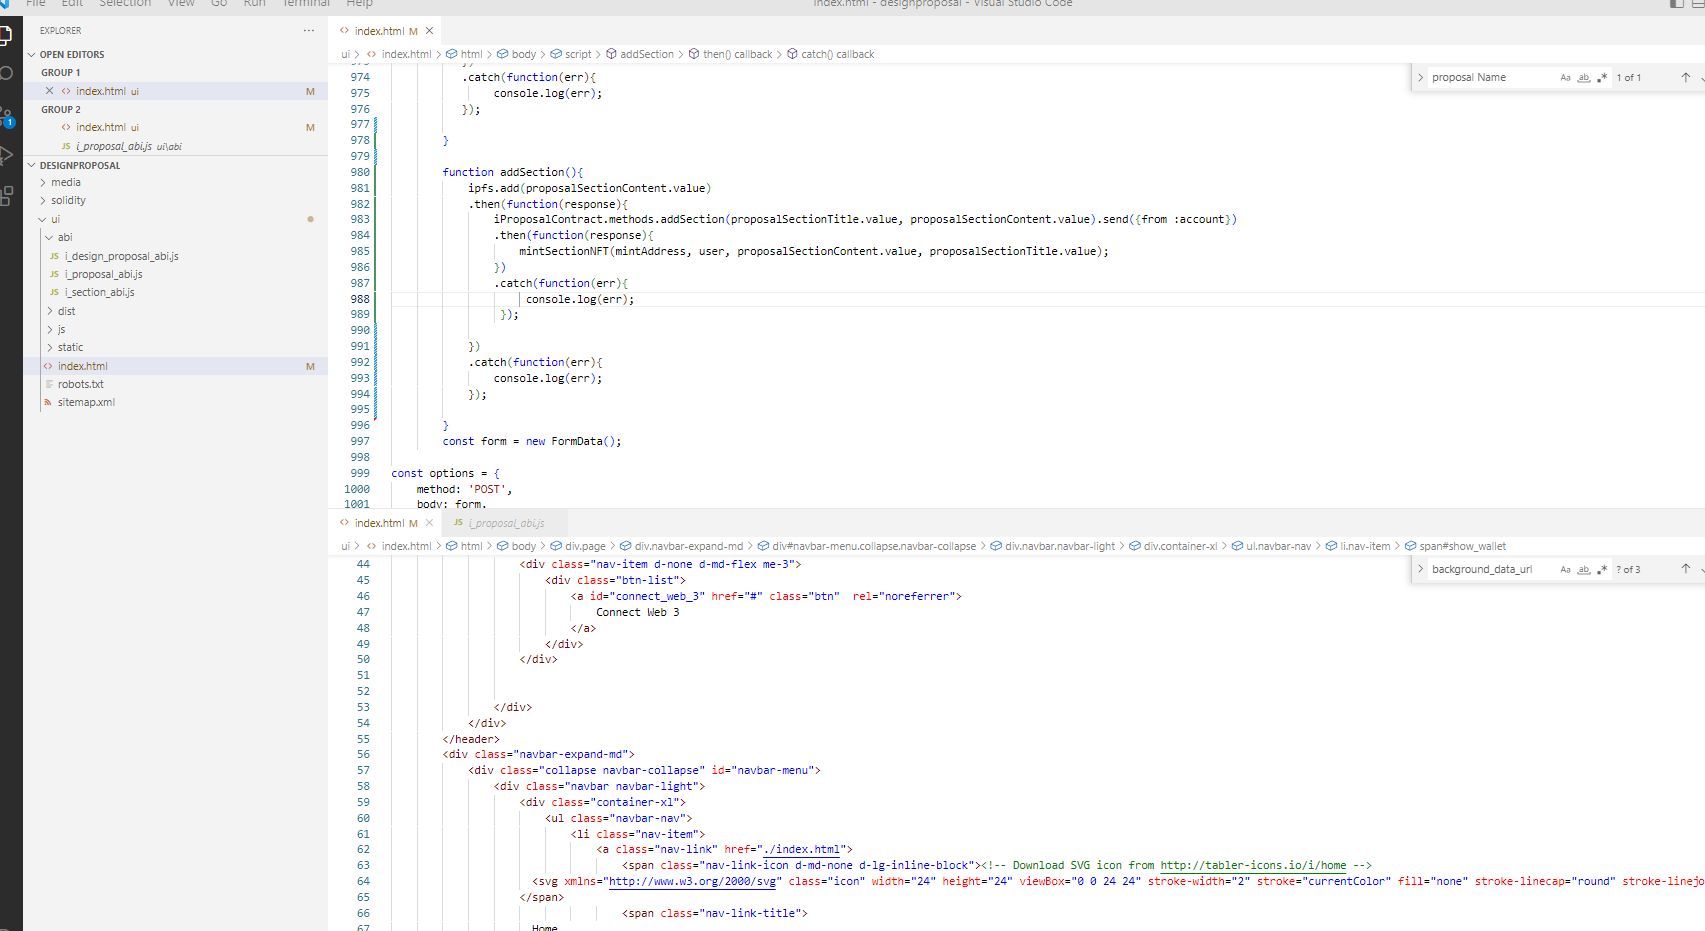The image size is (1705, 931).
Task: Open the File menu
Action: 36,4
